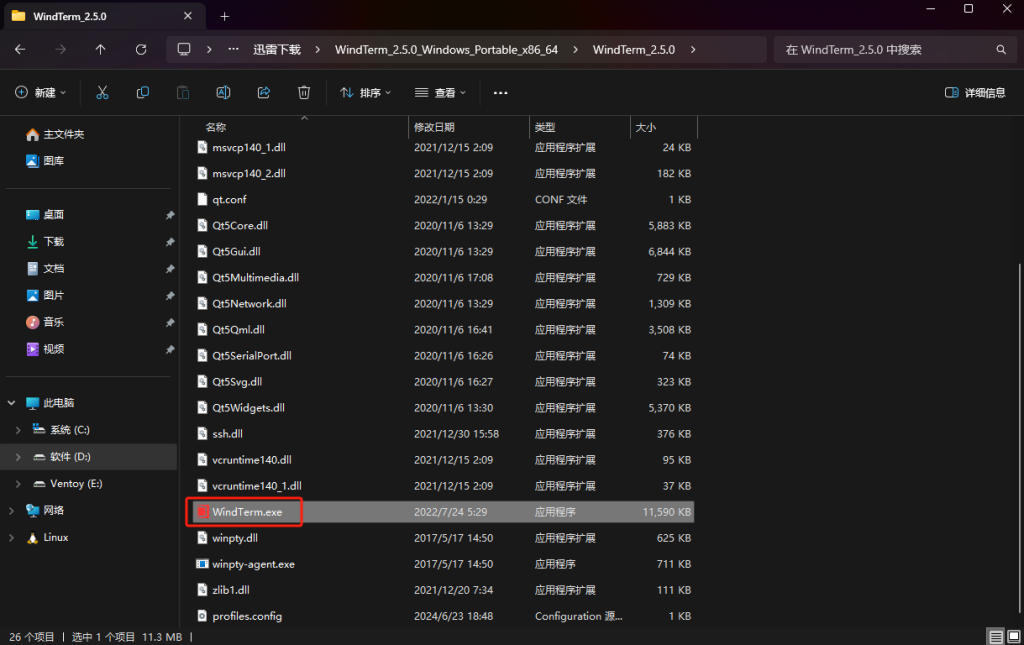Click the Refresh button in navigation bar
The height and width of the screenshot is (645, 1024).
click(x=141, y=49)
